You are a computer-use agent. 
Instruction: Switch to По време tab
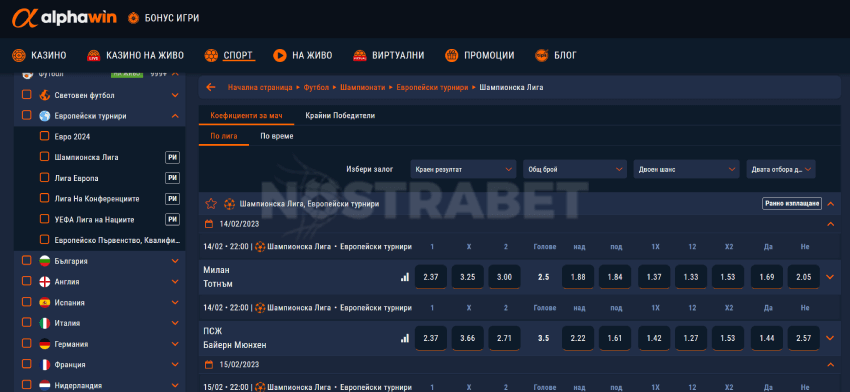pyautogui.click(x=276, y=136)
